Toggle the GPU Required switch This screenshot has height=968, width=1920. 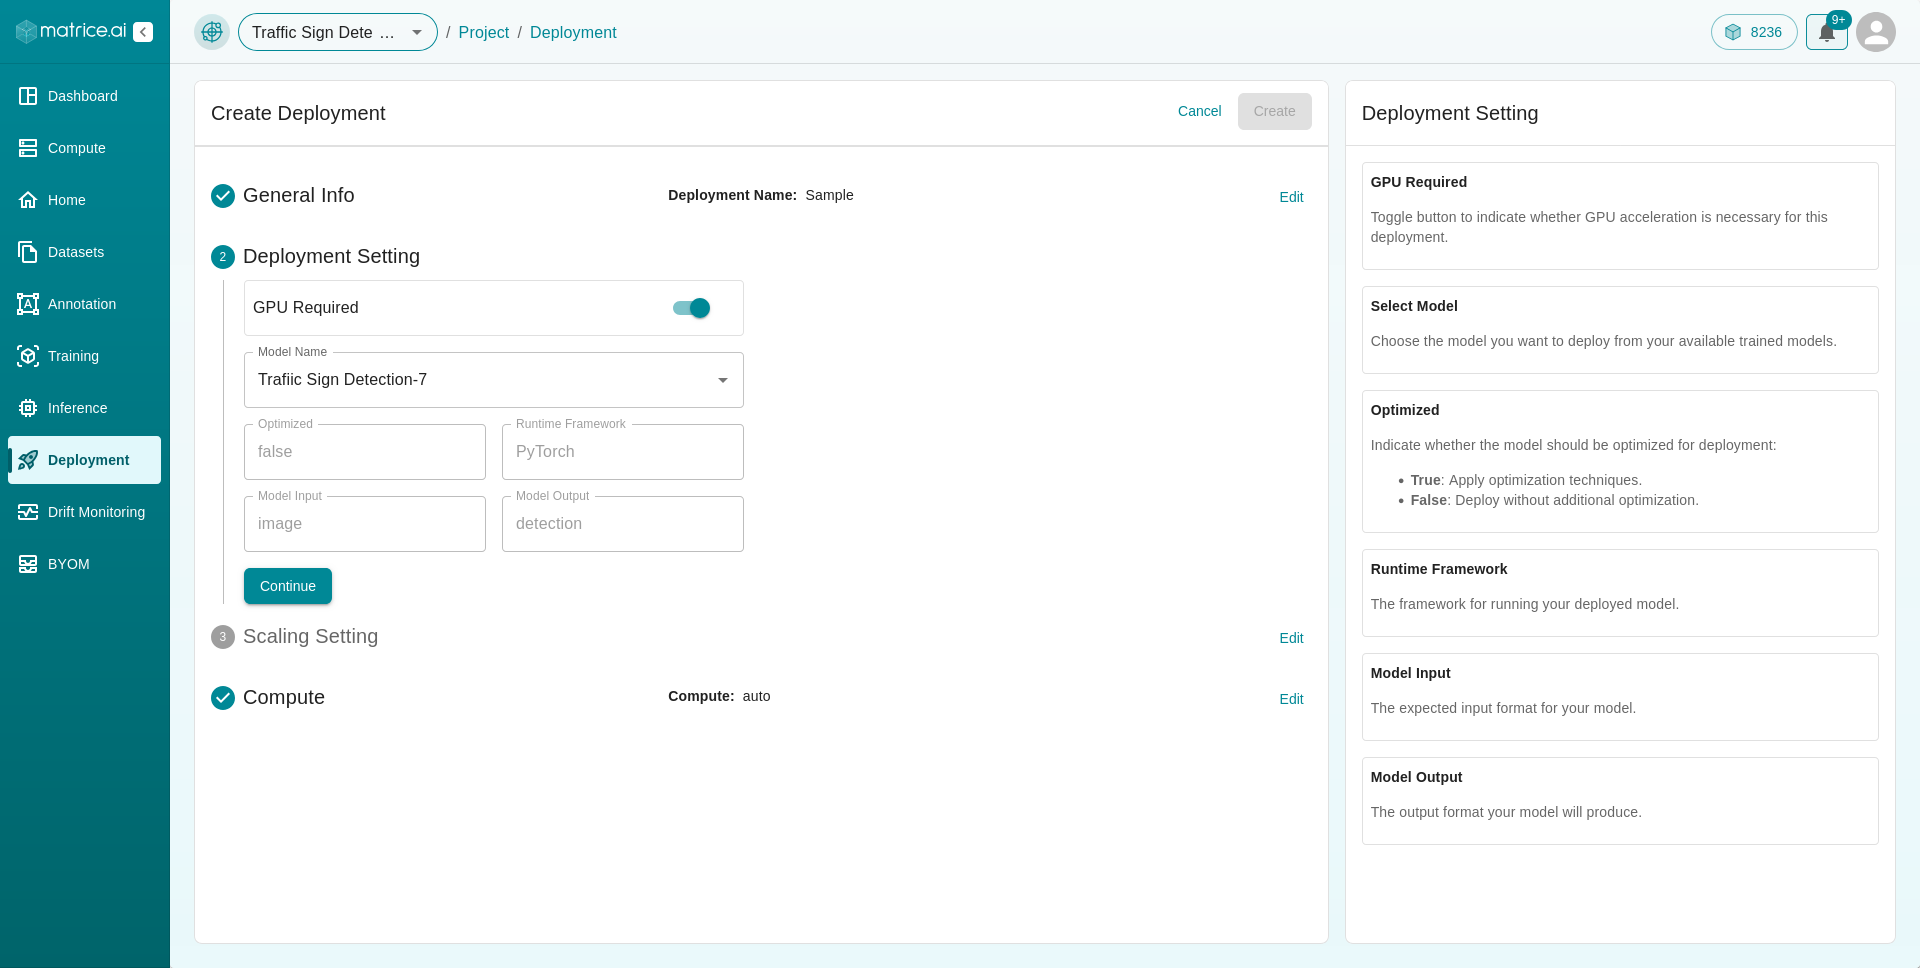pyautogui.click(x=692, y=308)
